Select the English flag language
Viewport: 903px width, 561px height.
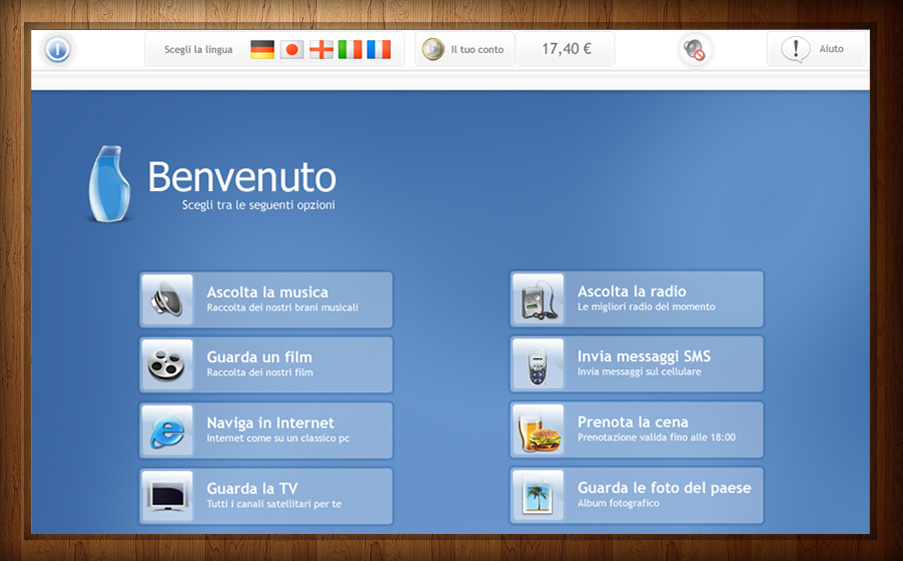click(321, 50)
